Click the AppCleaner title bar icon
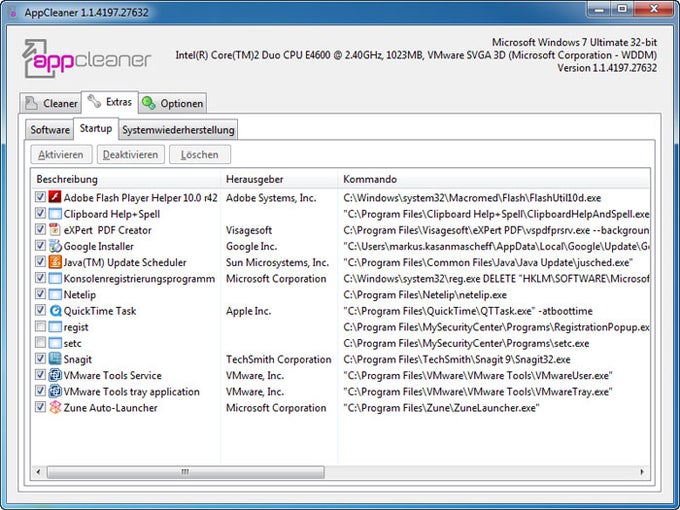The width and height of the screenshot is (680, 510). [x=13, y=12]
